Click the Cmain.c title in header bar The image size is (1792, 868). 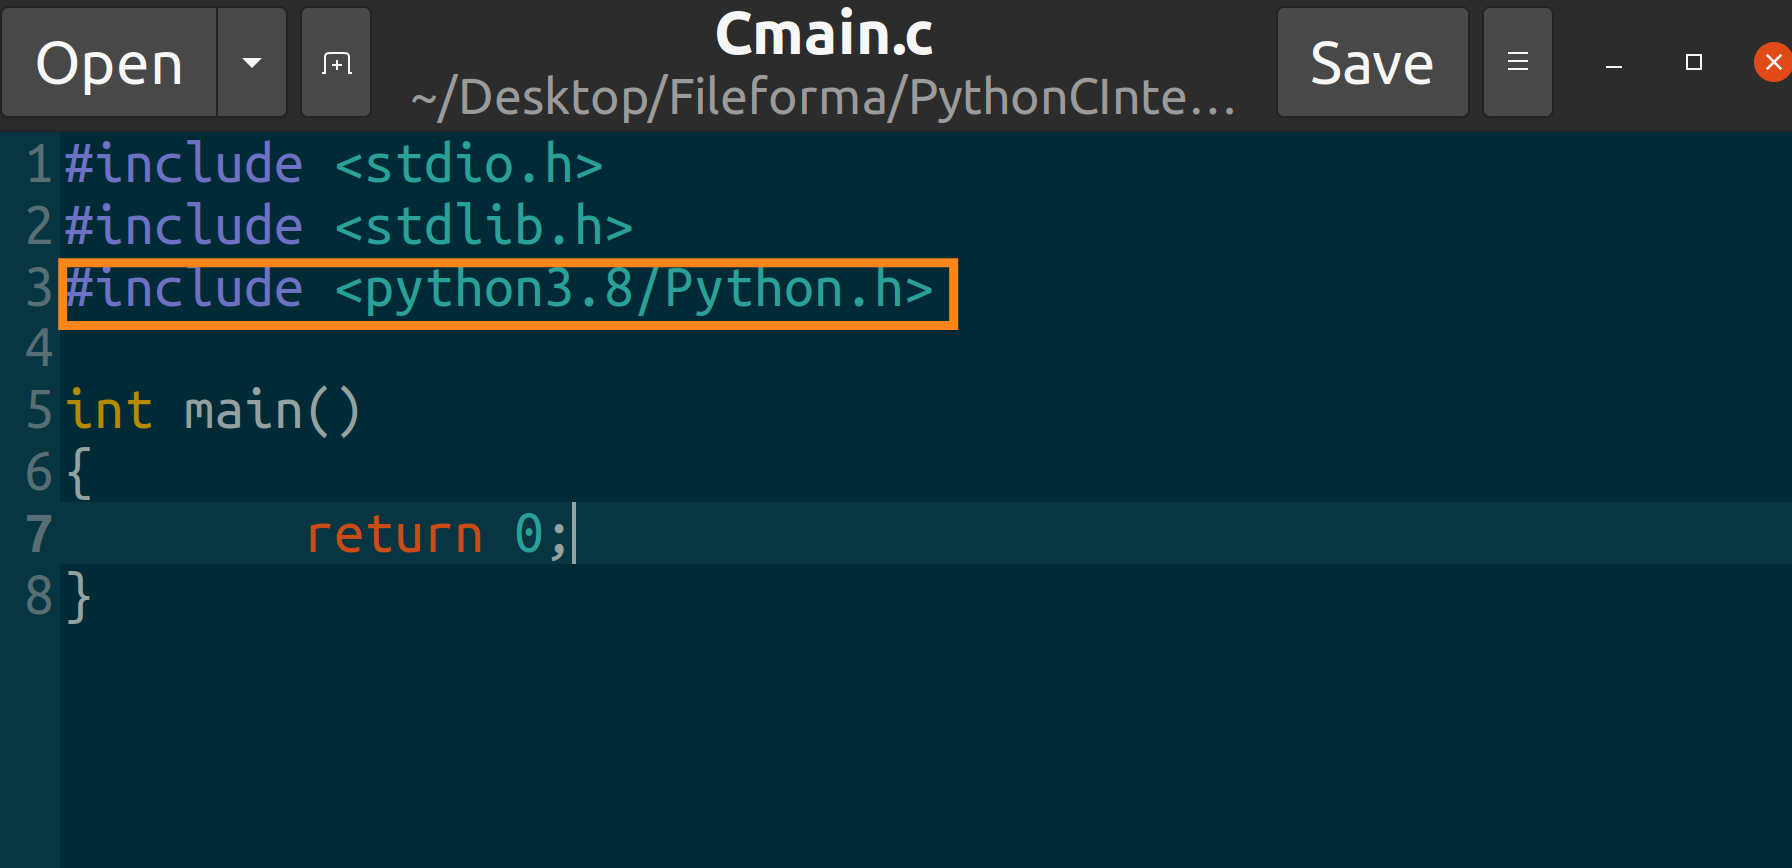[823, 33]
